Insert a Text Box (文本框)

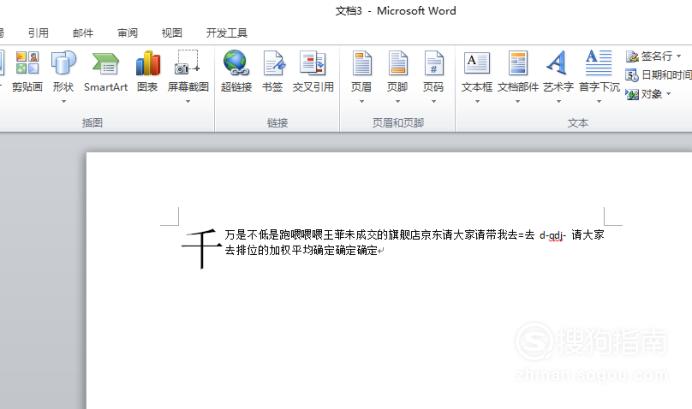[x=477, y=71]
